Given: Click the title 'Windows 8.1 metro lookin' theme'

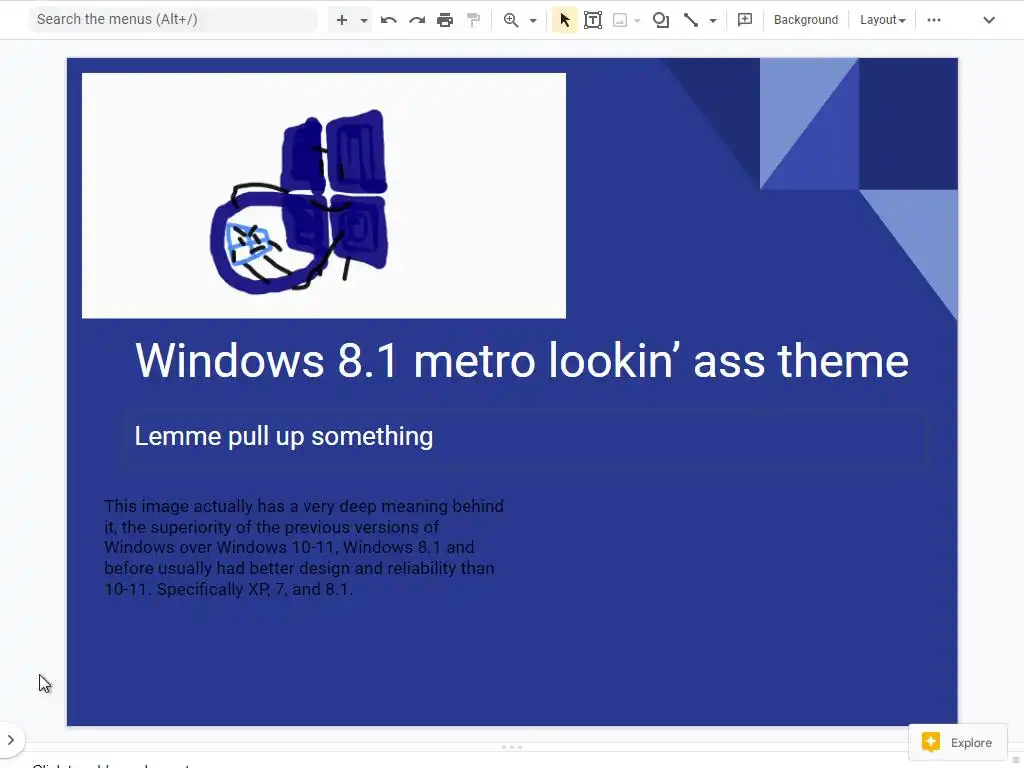Looking at the screenshot, I should tap(522, 360).
